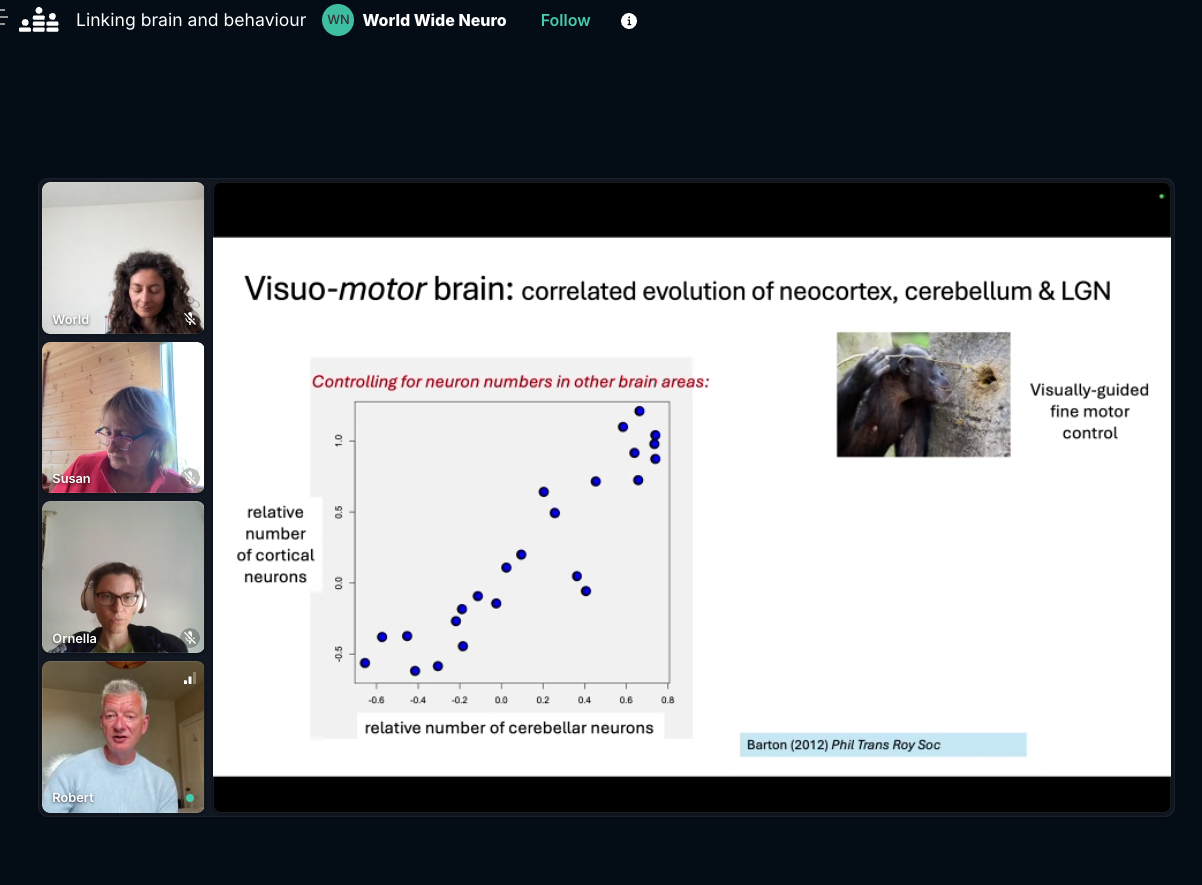
Task: Click the Barton (2012) citation box
Action: click(x=882, y=745)
